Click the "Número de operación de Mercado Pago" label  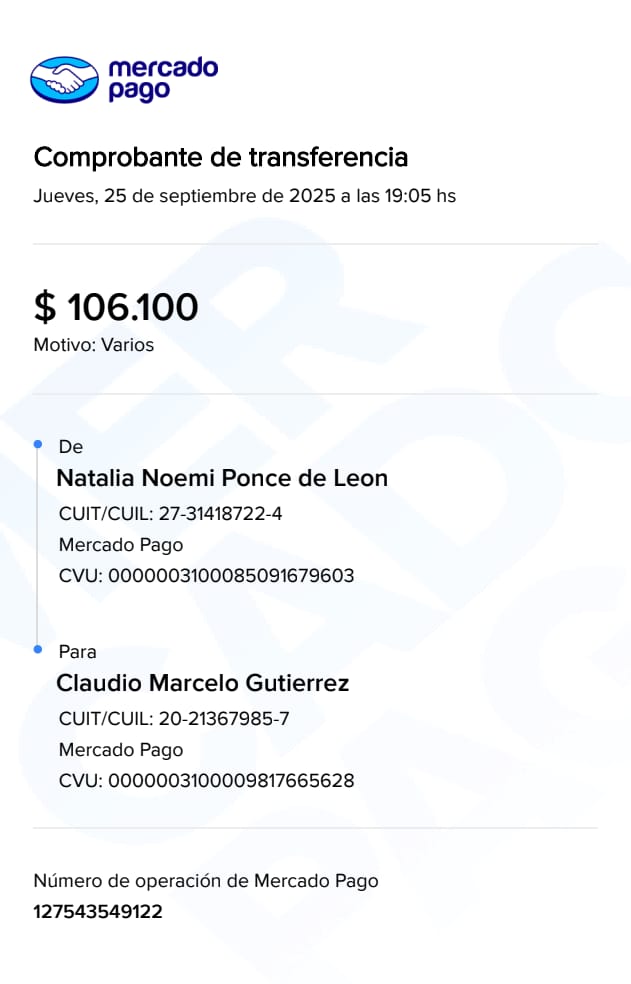206,881
